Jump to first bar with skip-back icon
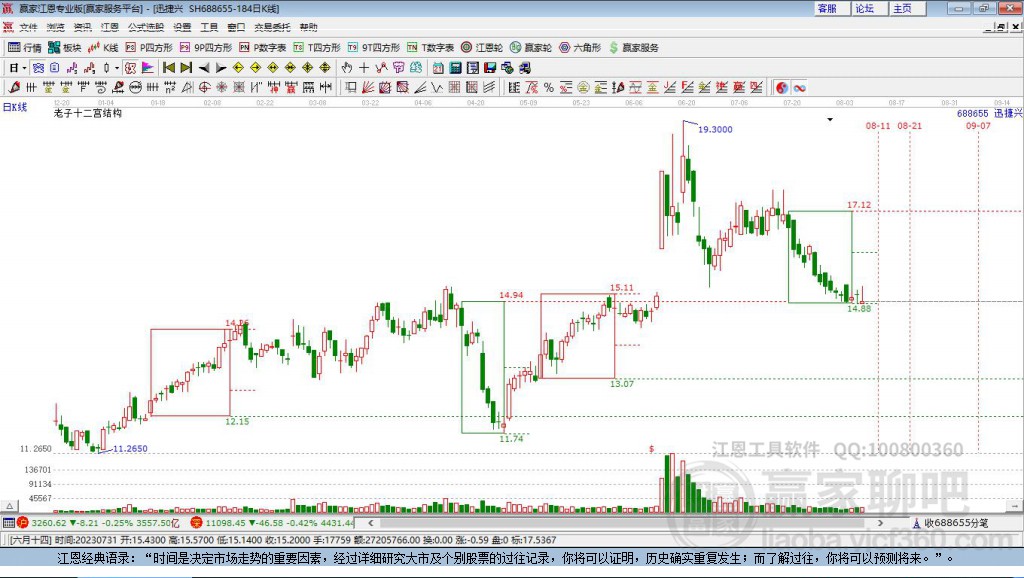Image resolution: width=1024 pixels, height=578 pixels. (168, 68)
